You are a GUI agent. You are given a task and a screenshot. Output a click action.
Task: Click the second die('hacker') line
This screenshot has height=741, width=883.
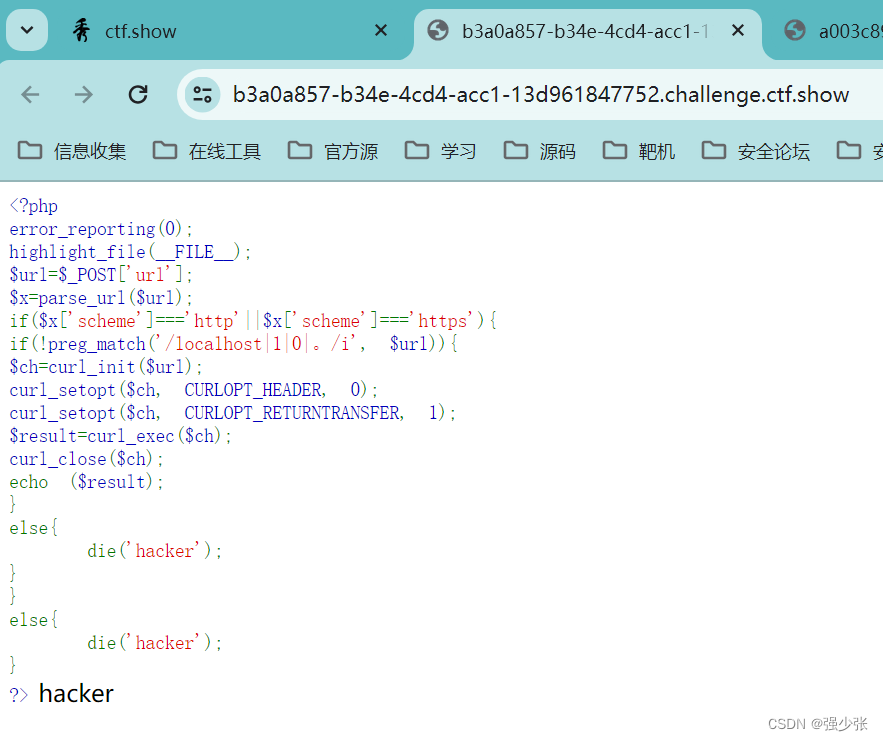(x=155, y=642)
